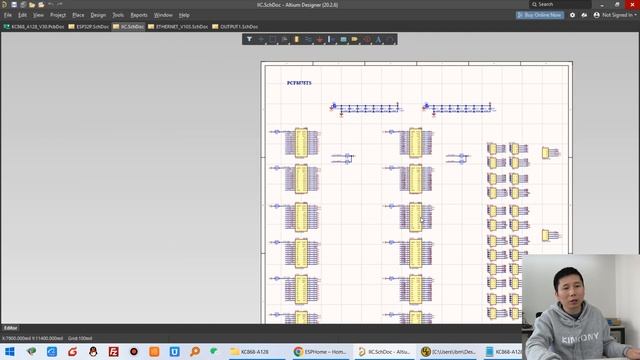The width and height of the screenshot is (640, 360).
Task: Select the top IC in right column
Action: (416, 142)
